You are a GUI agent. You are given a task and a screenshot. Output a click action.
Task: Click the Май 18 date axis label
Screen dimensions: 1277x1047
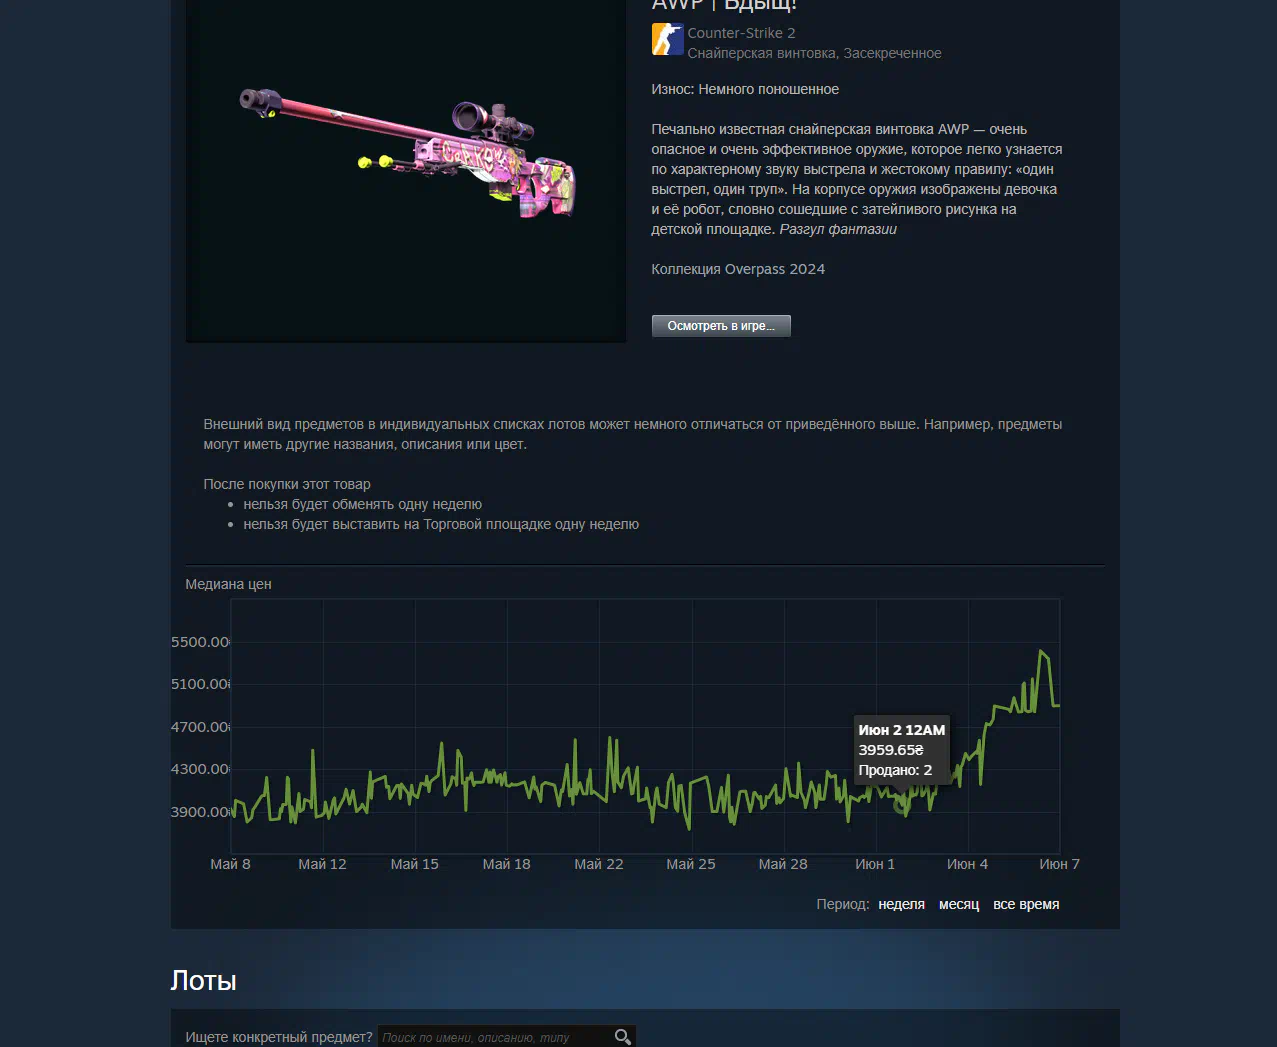pos(506,864)
